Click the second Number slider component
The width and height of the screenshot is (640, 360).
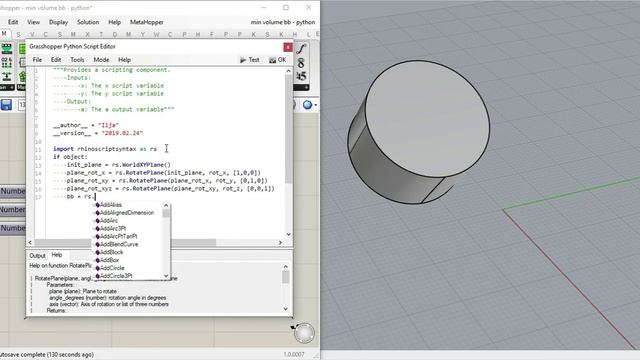13,209
